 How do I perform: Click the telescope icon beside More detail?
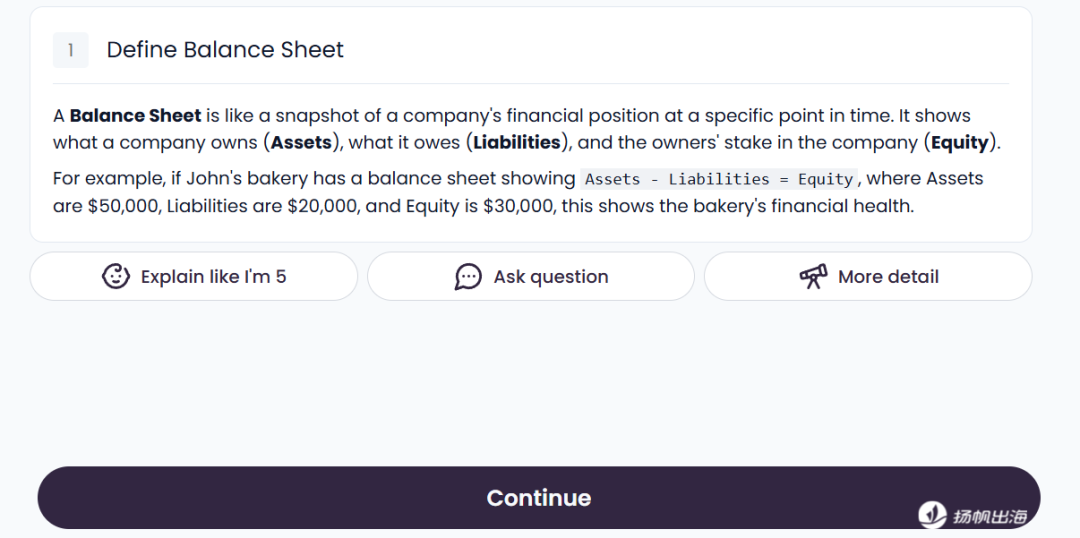(x=813, y=277)
